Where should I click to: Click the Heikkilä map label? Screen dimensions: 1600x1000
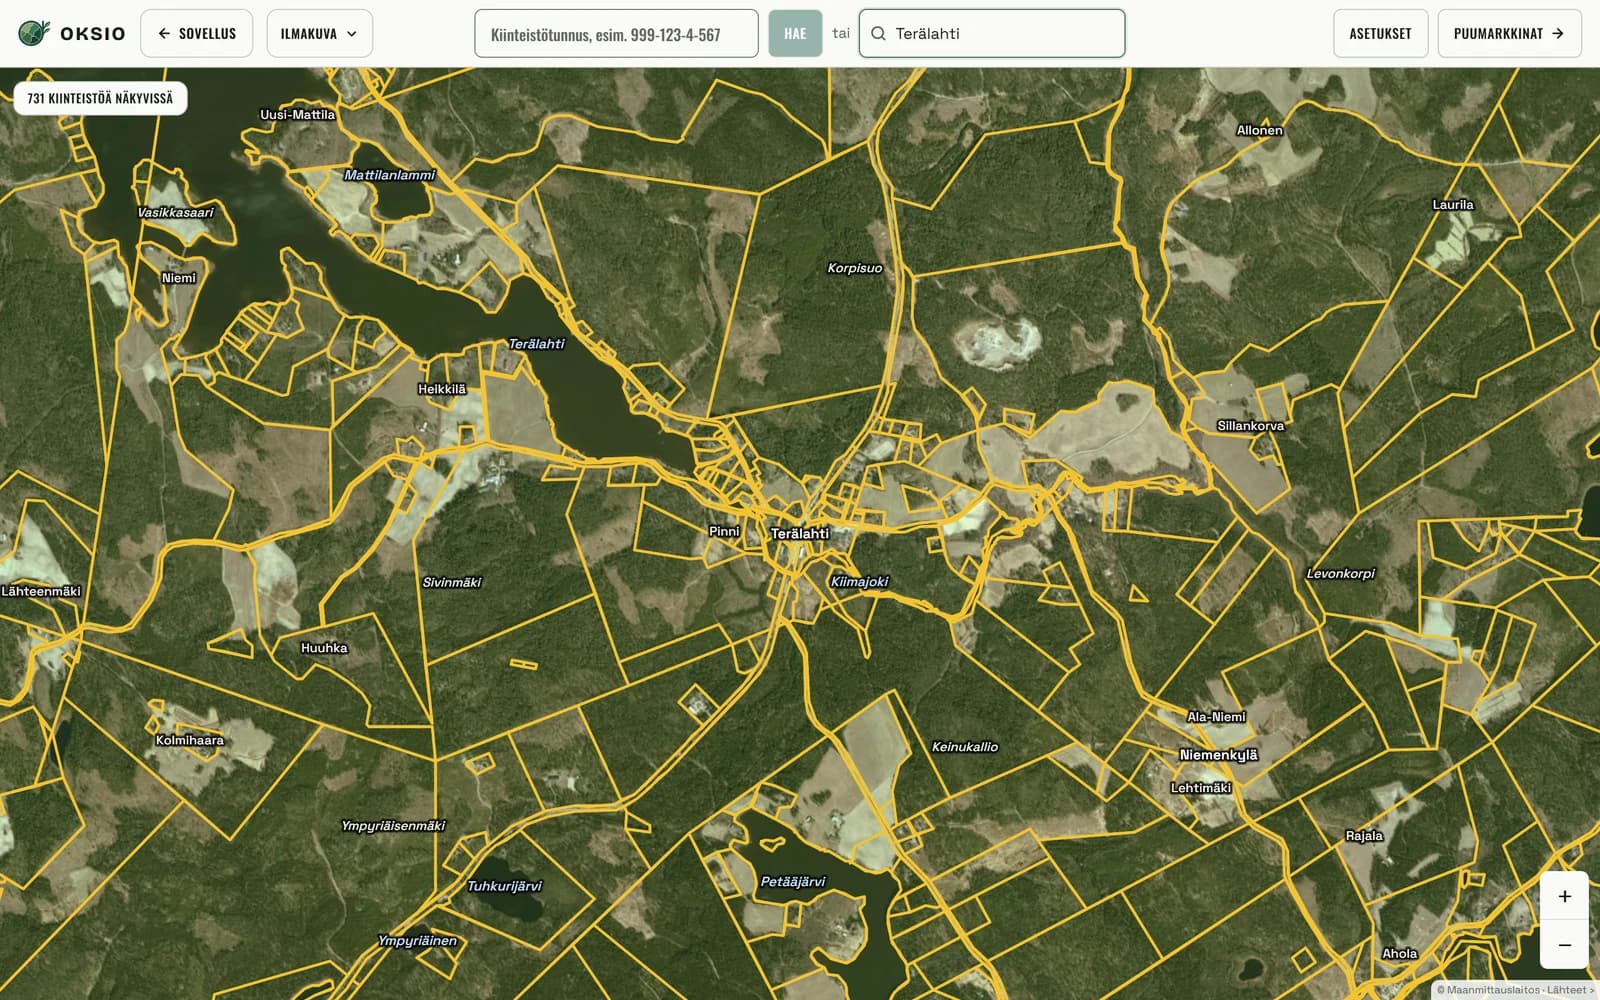pyautogui.click(x=442, y=389)
